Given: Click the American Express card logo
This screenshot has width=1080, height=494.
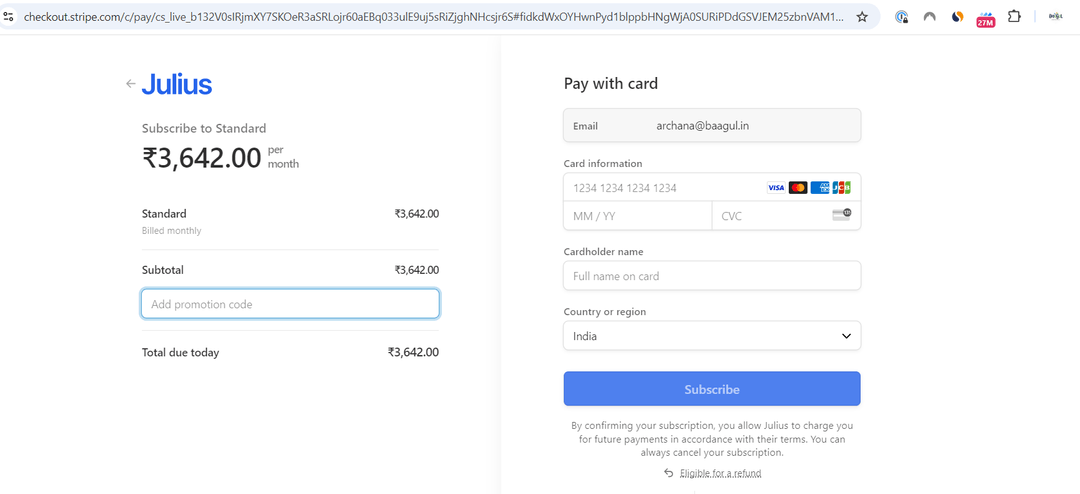Looking at the screenshot, I should (820, 188).
